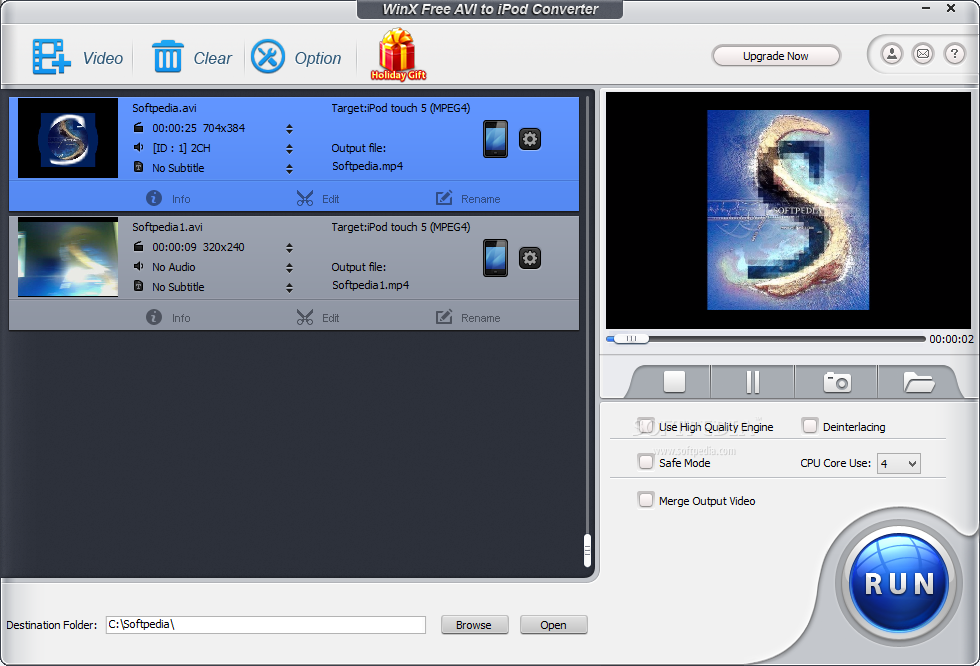
Task: Click the Open destination folder button
Action: [553, 625]
